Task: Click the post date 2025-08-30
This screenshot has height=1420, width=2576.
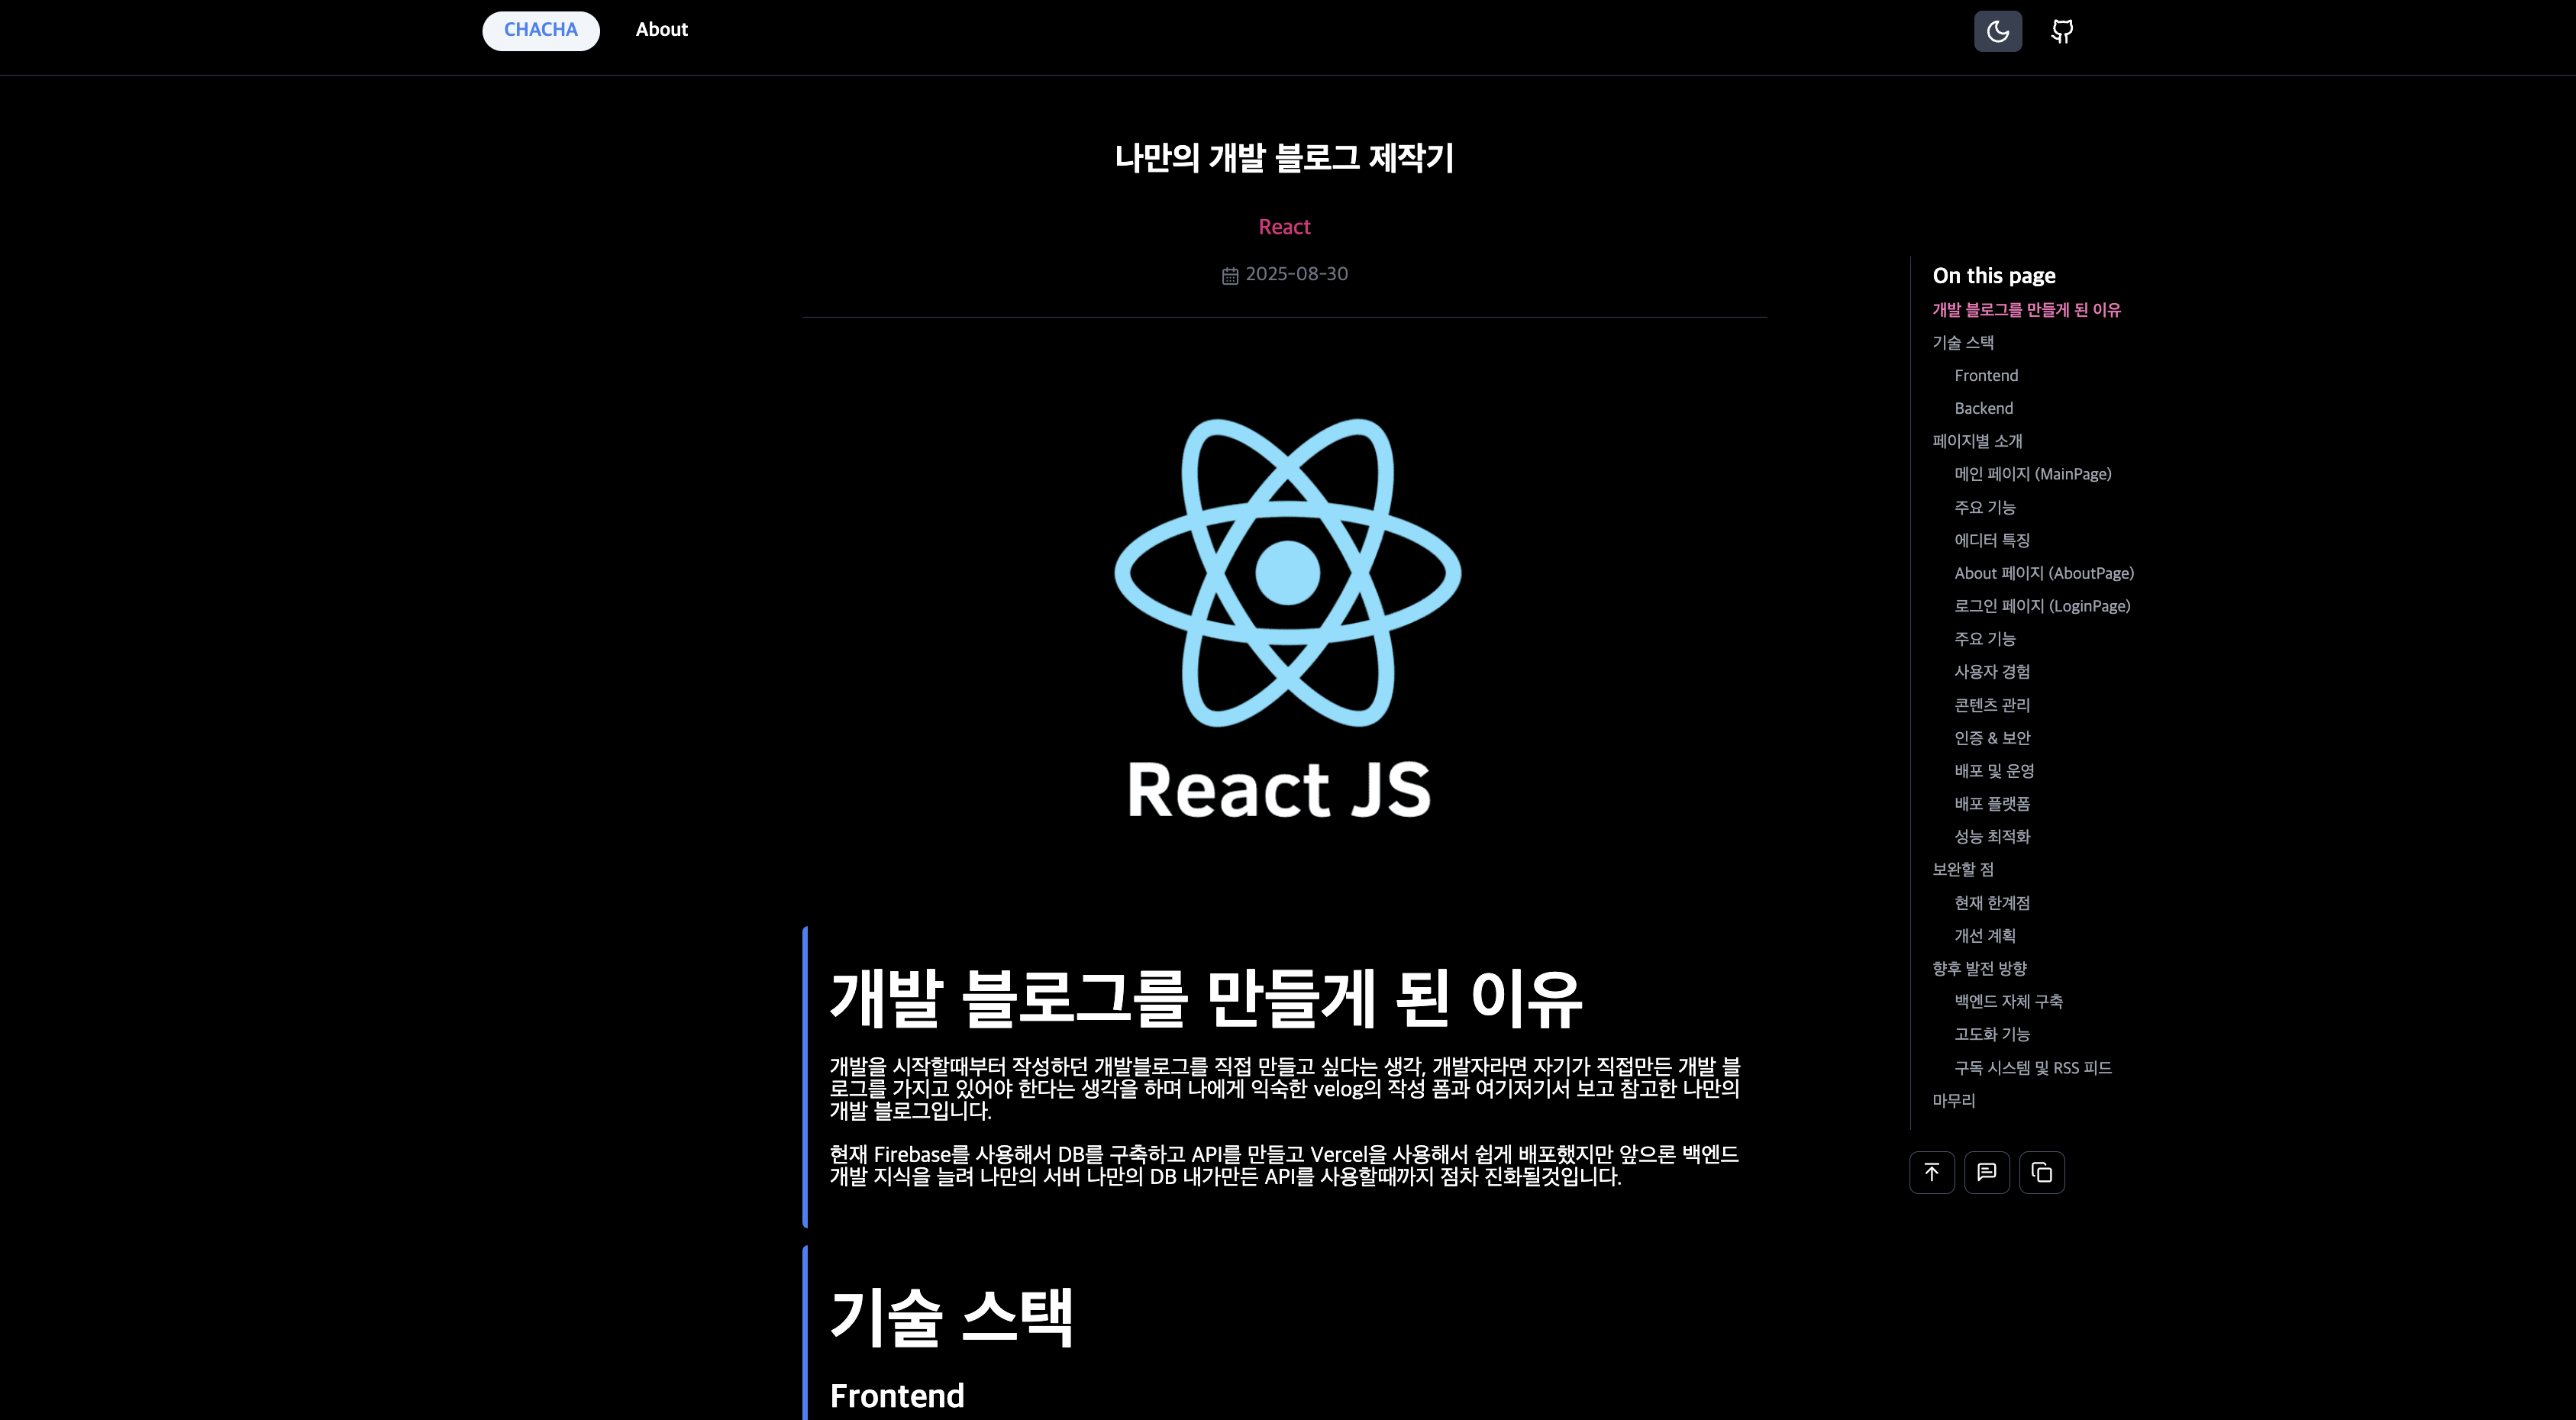Action: [1296, 274]
